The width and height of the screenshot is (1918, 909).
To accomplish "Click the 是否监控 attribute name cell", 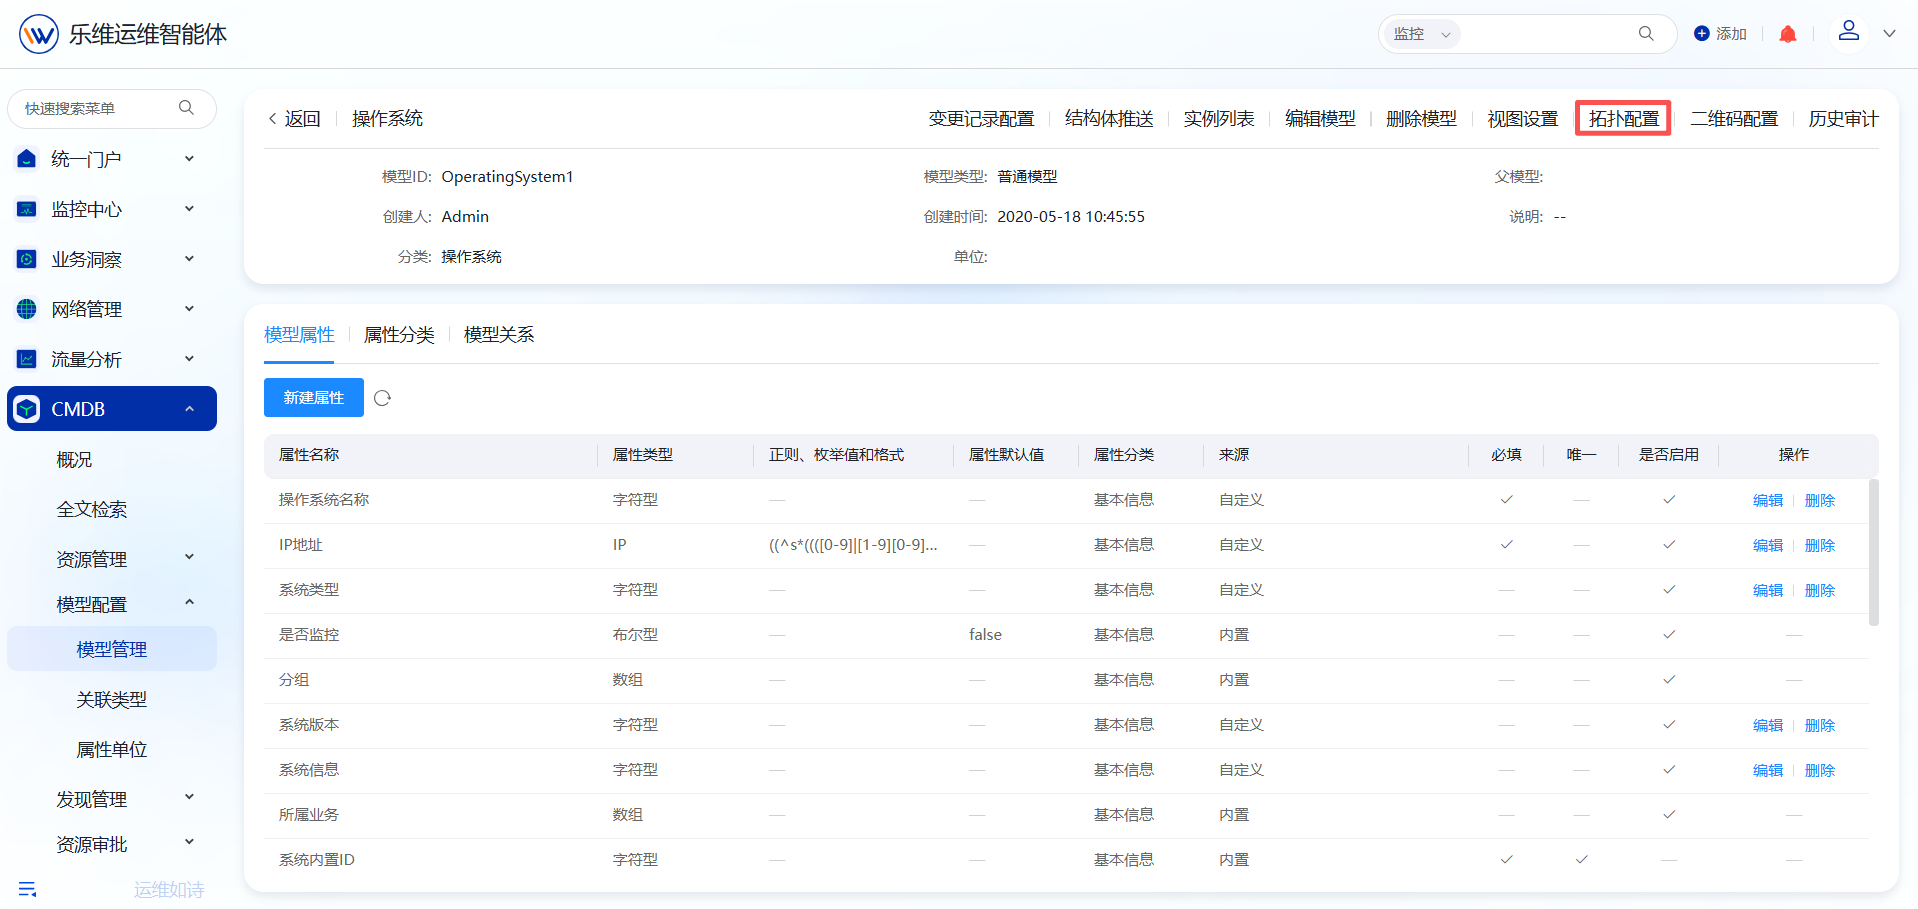I will pyautogui.click(x=309, y=635).
